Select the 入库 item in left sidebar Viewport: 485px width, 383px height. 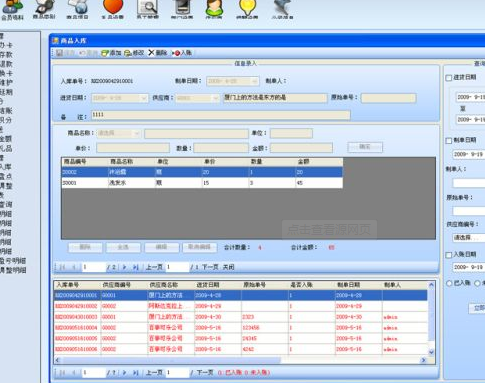(x=6, y=167)
